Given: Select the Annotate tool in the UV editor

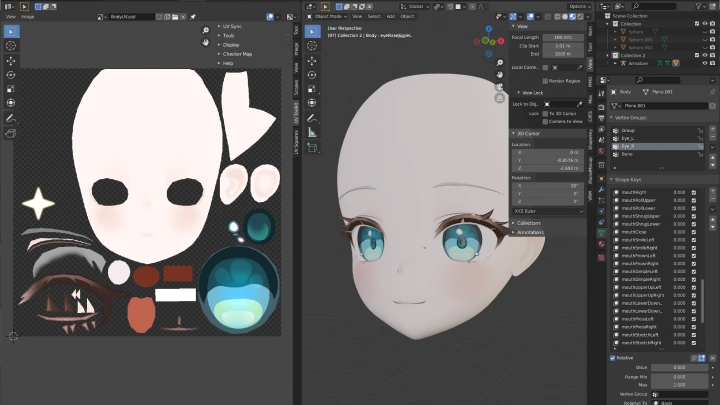Looking at the screenshot, I should pyautogui.click(x=11, y=118).
